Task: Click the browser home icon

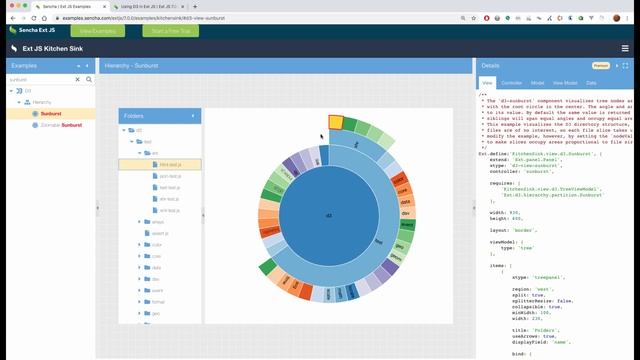Action: tap(44, 18)
